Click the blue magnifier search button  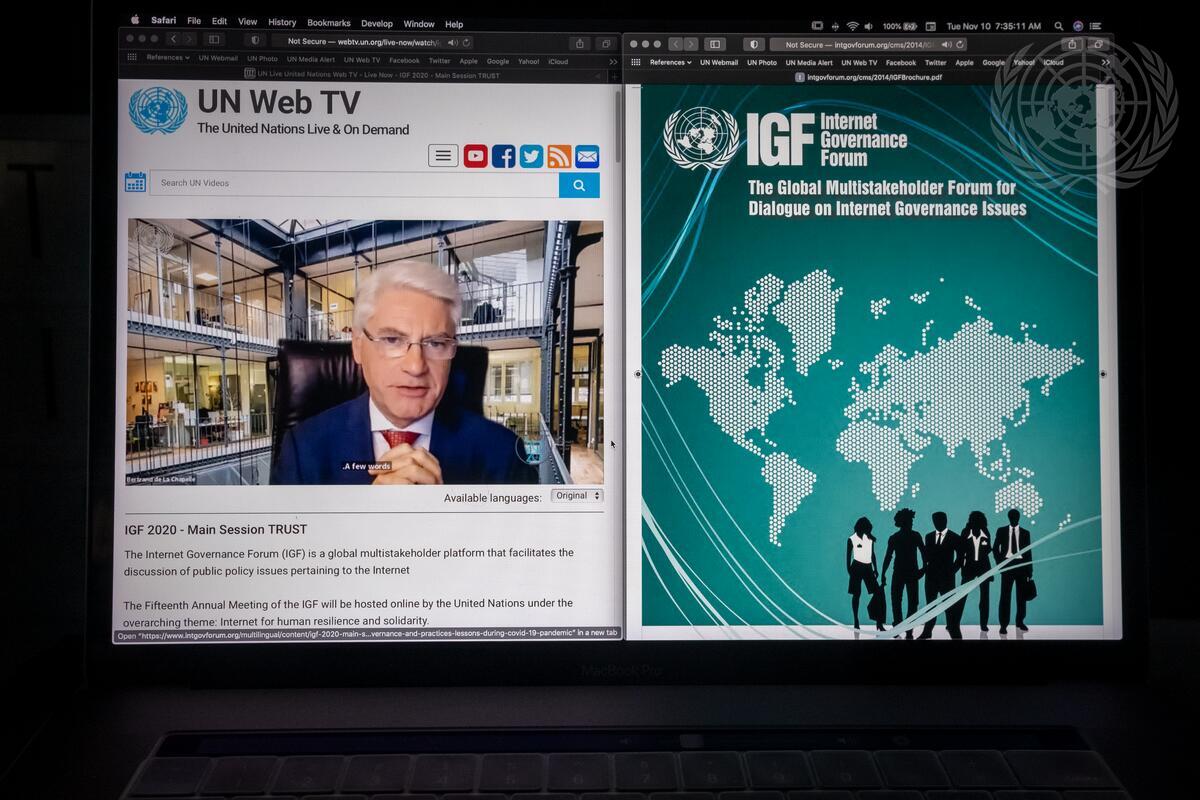click(x=579, y=184)
